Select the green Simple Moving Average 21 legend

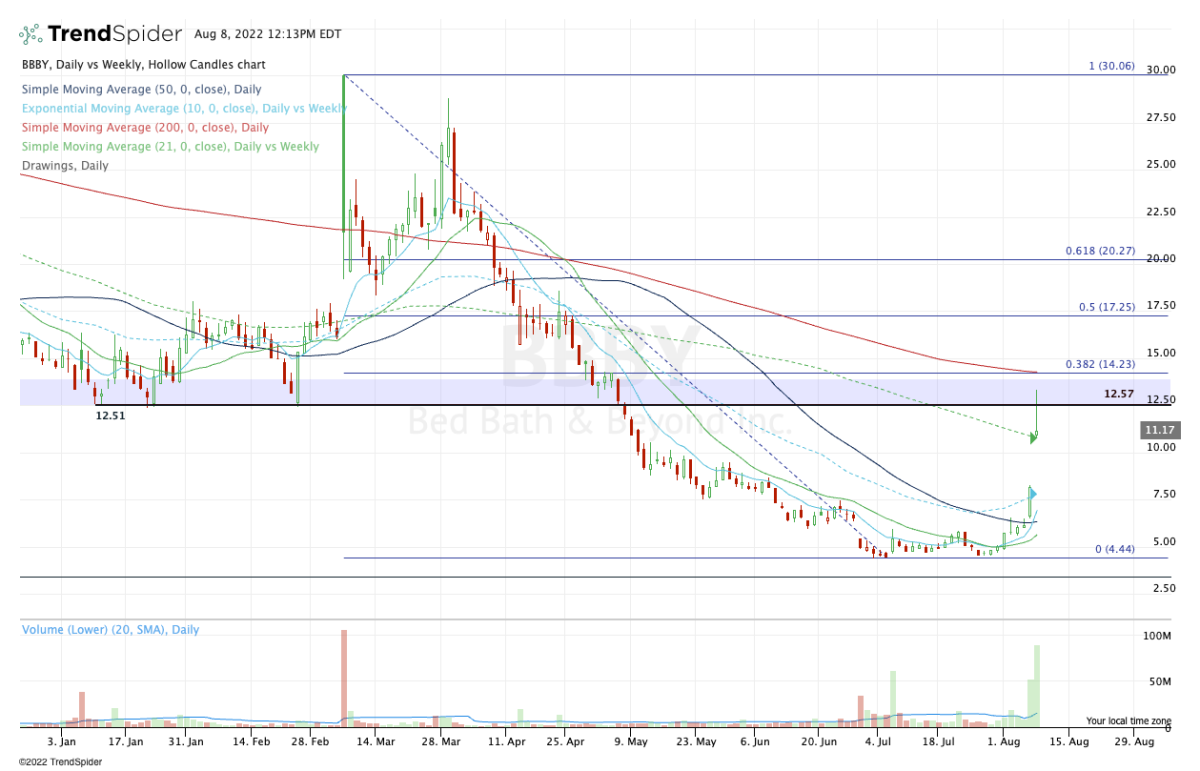[x=169, y=147]
